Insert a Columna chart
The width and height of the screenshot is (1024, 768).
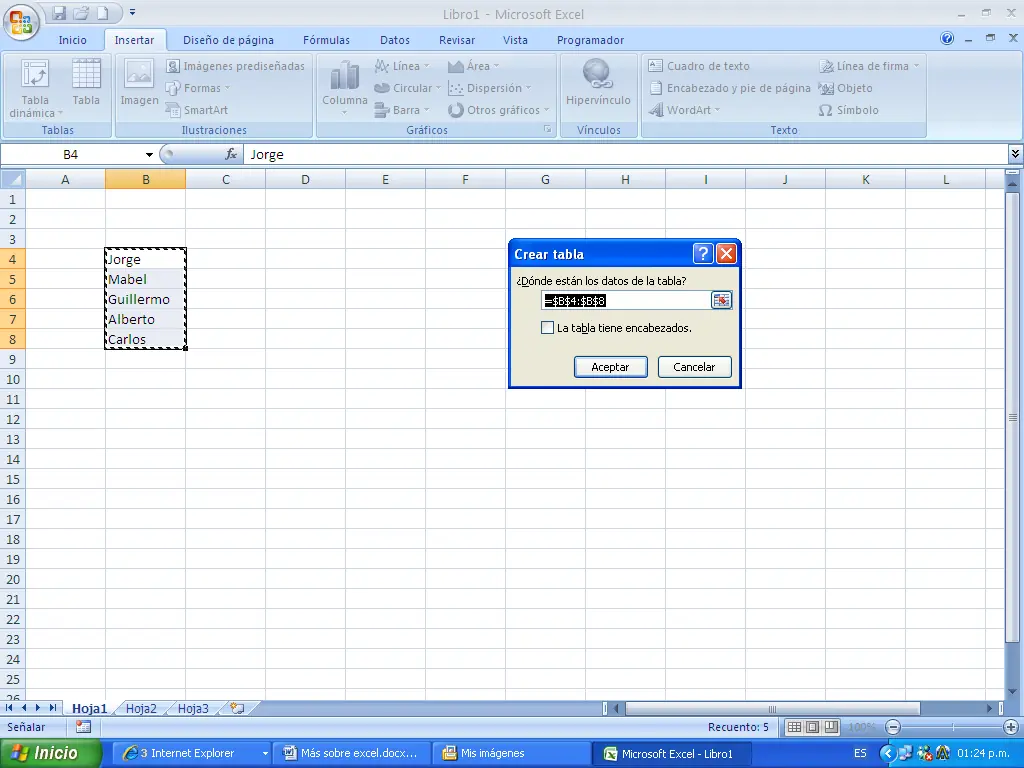pyautogui.click(x=345, y=88)
